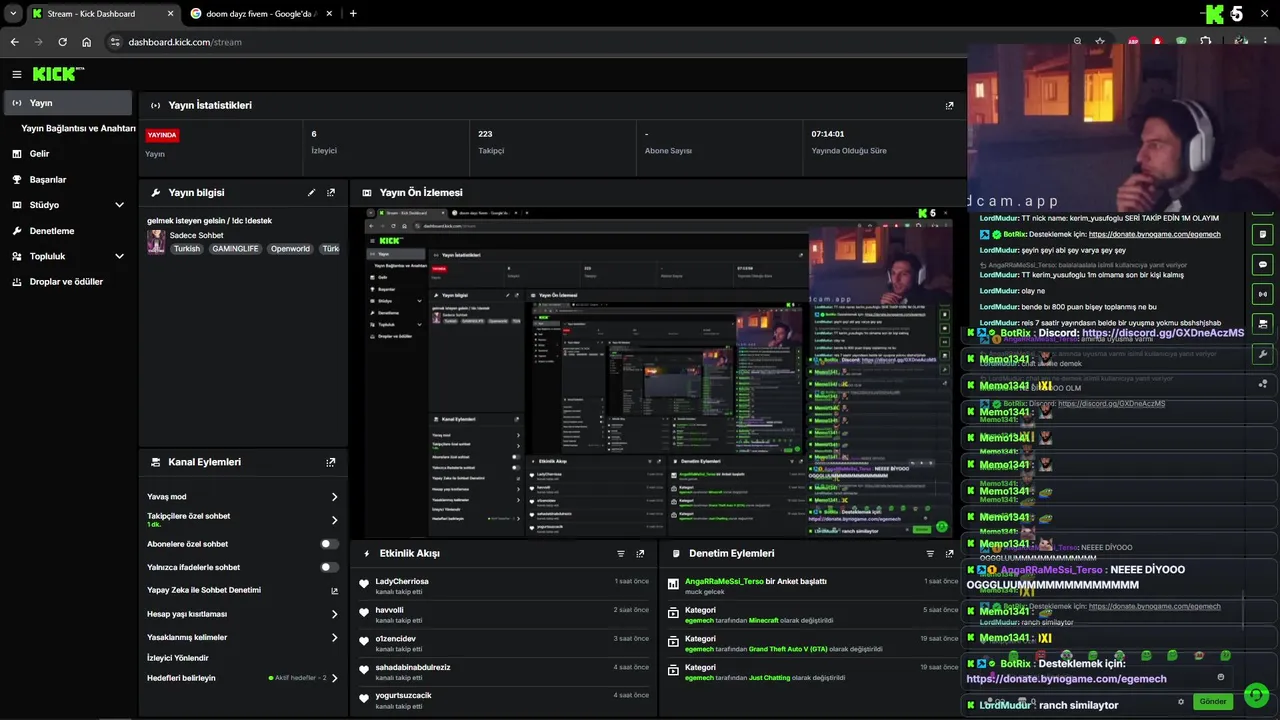Screen dimensions: 1280x720
Task: Click the LadyCherriosa follow heart icon
Action: tap(365, 584)
